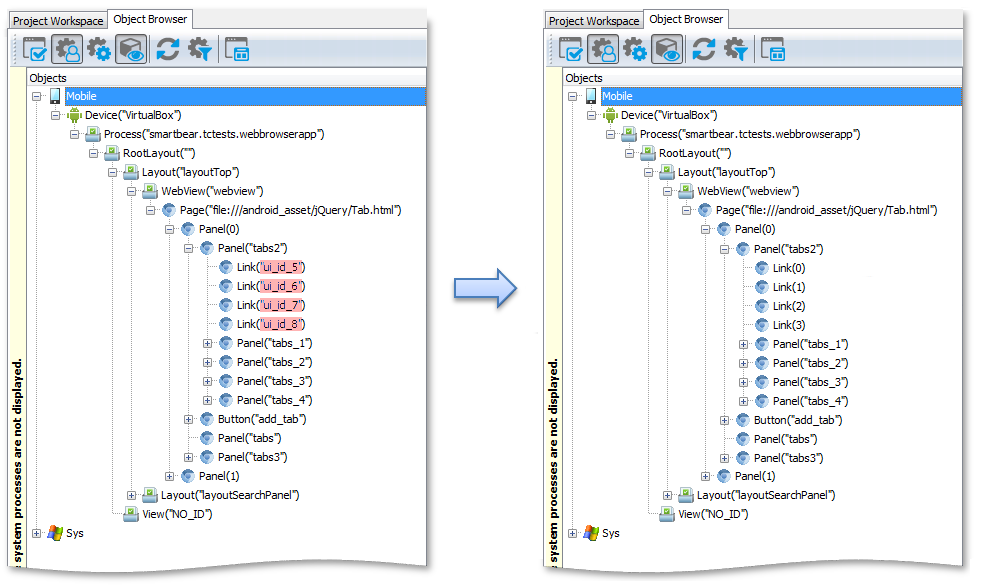The height and width of the screenshot is (587, 1000).
Task: Click the window layout icon in right toolbar
Action: (773, 48)
